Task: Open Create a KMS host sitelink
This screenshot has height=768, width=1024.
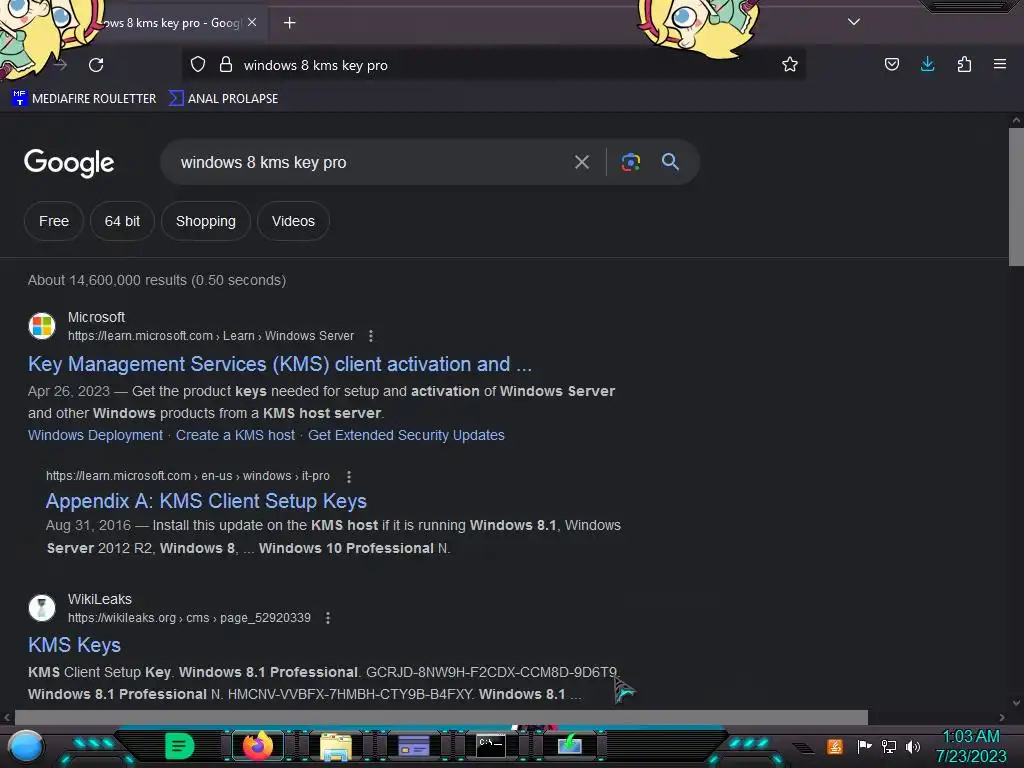Action: pyautogui.click(x=235, y=435)
